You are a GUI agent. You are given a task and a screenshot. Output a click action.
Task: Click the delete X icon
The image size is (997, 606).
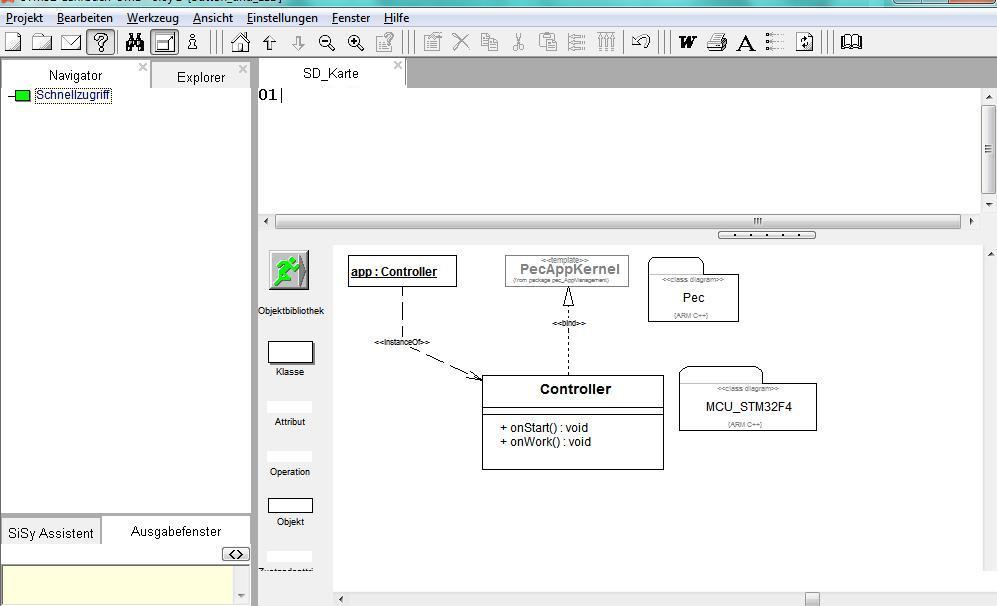point(461,43)
